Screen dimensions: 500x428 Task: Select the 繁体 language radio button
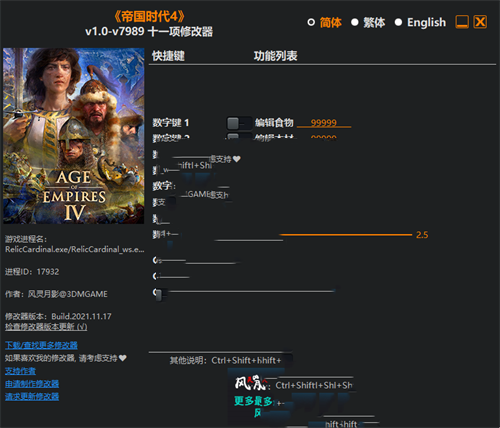(355, 22)
